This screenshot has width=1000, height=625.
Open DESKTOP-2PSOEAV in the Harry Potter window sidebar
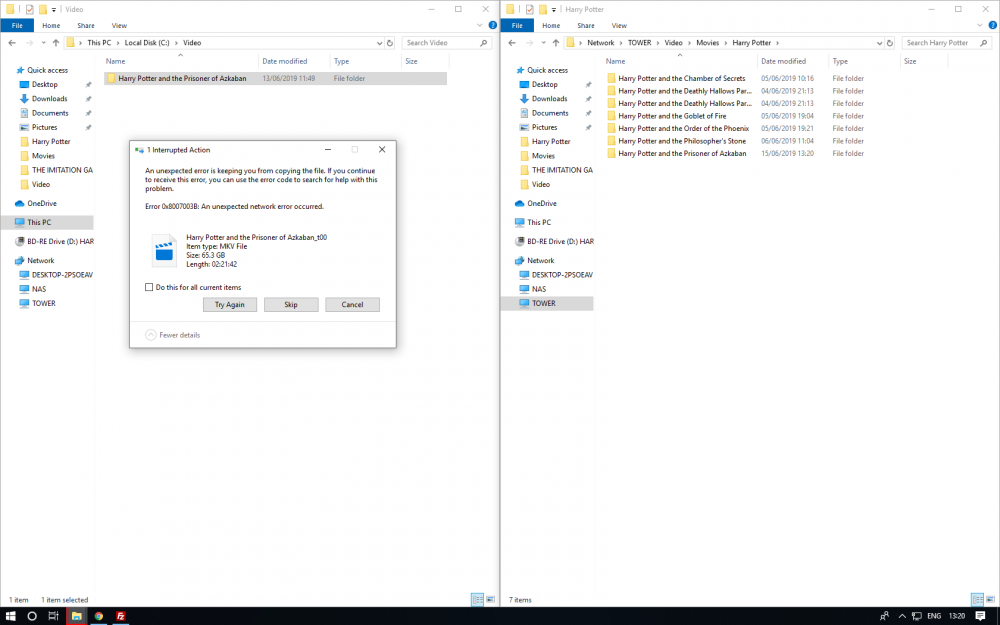562,275
